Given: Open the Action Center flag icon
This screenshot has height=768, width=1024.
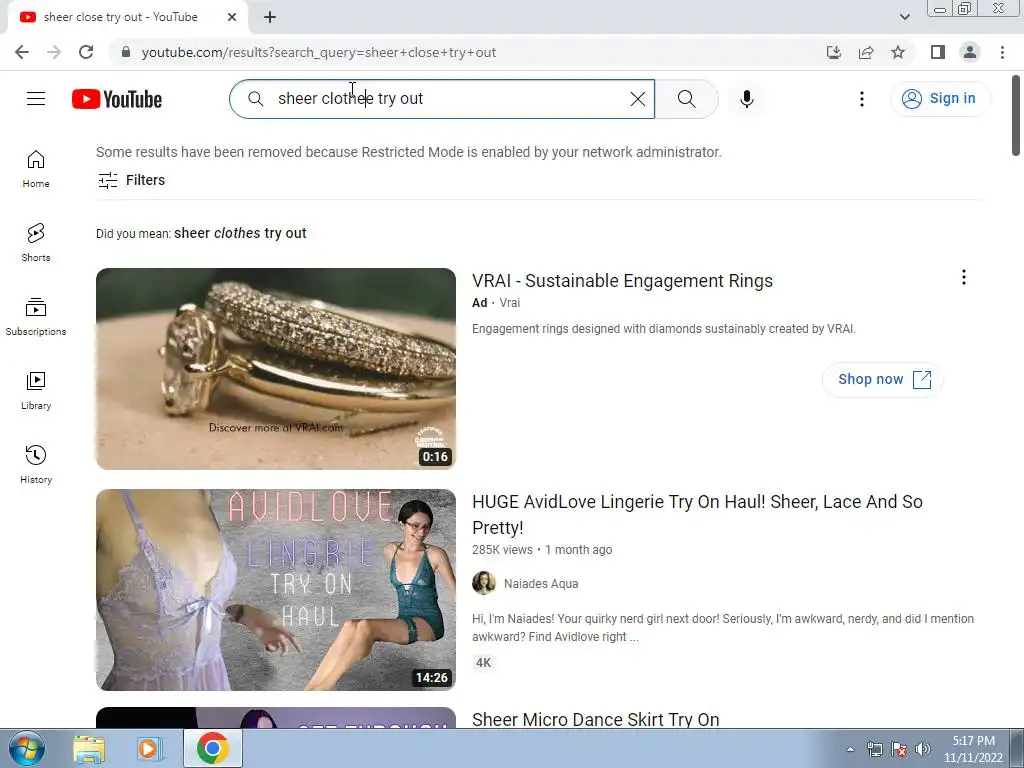Looking at the screenshot, I should [x=899, y=749].
